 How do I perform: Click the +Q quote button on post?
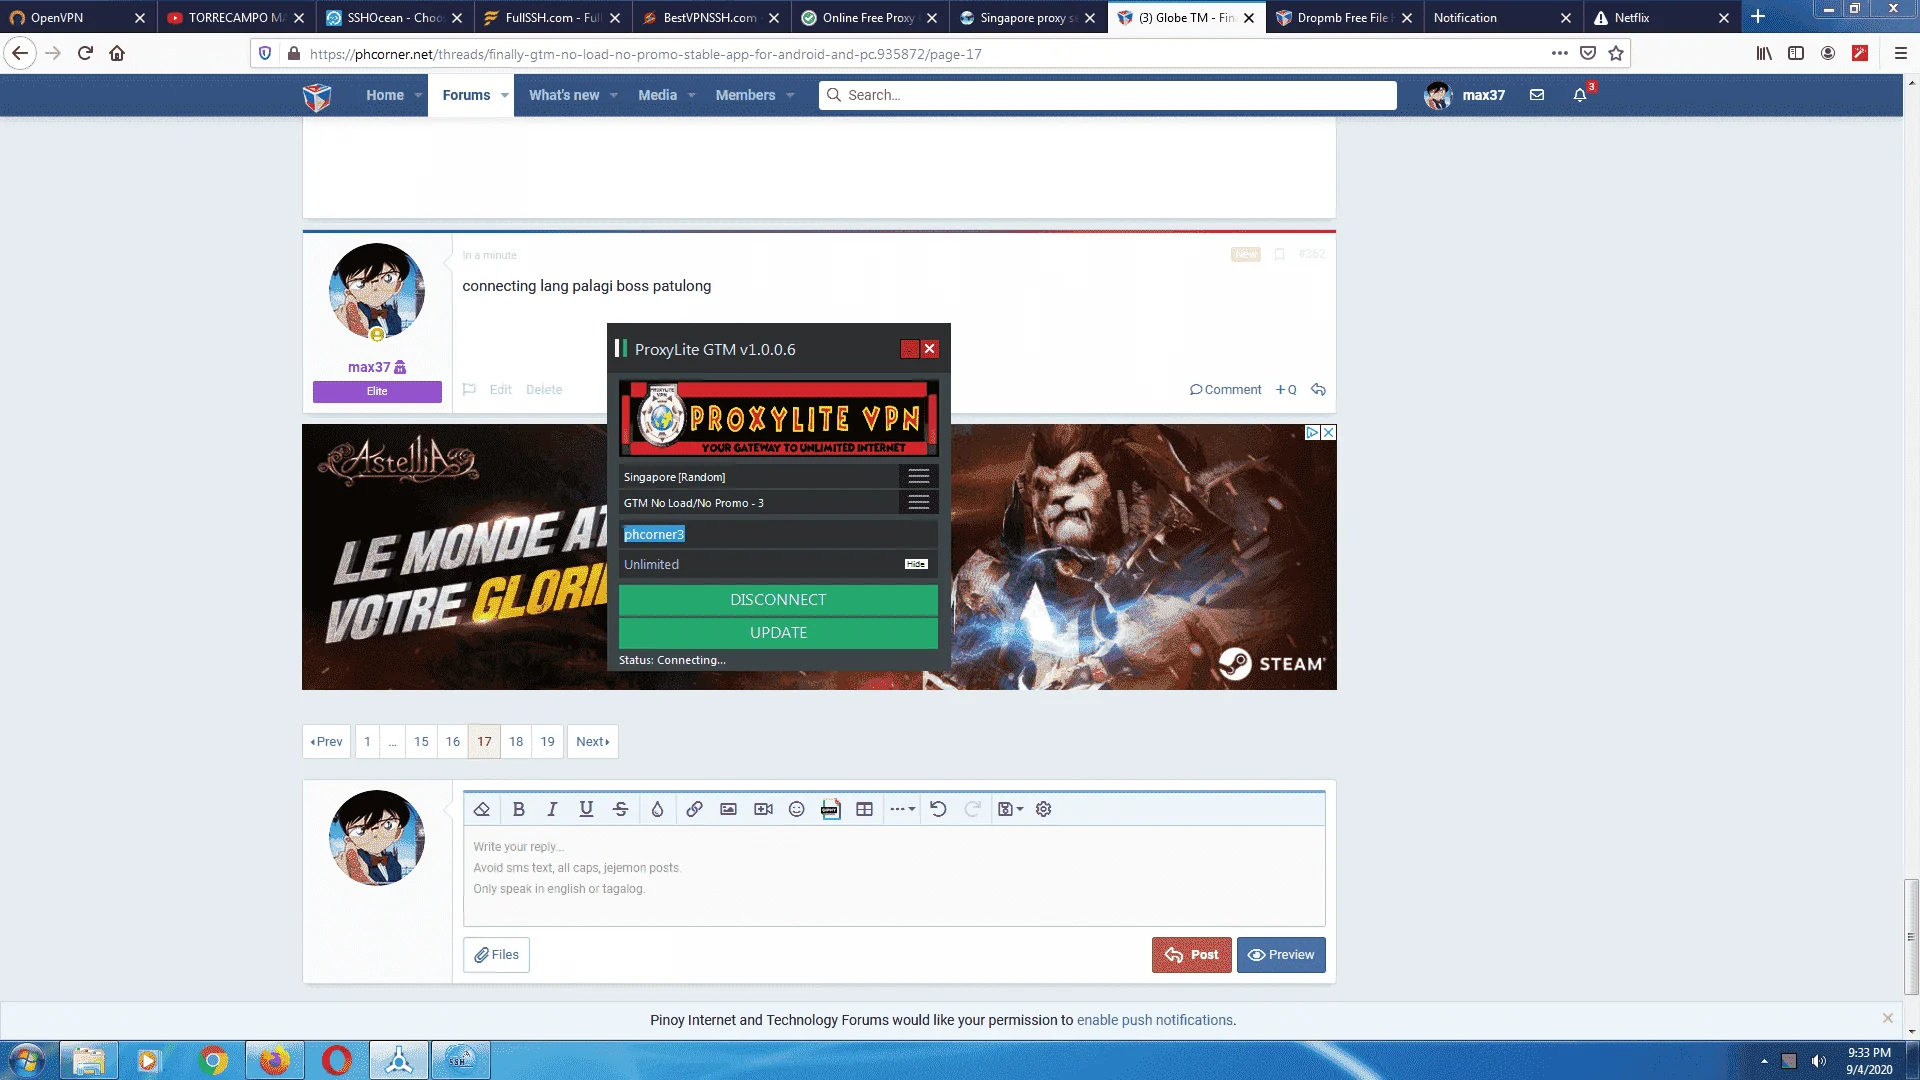point(1286,390)
